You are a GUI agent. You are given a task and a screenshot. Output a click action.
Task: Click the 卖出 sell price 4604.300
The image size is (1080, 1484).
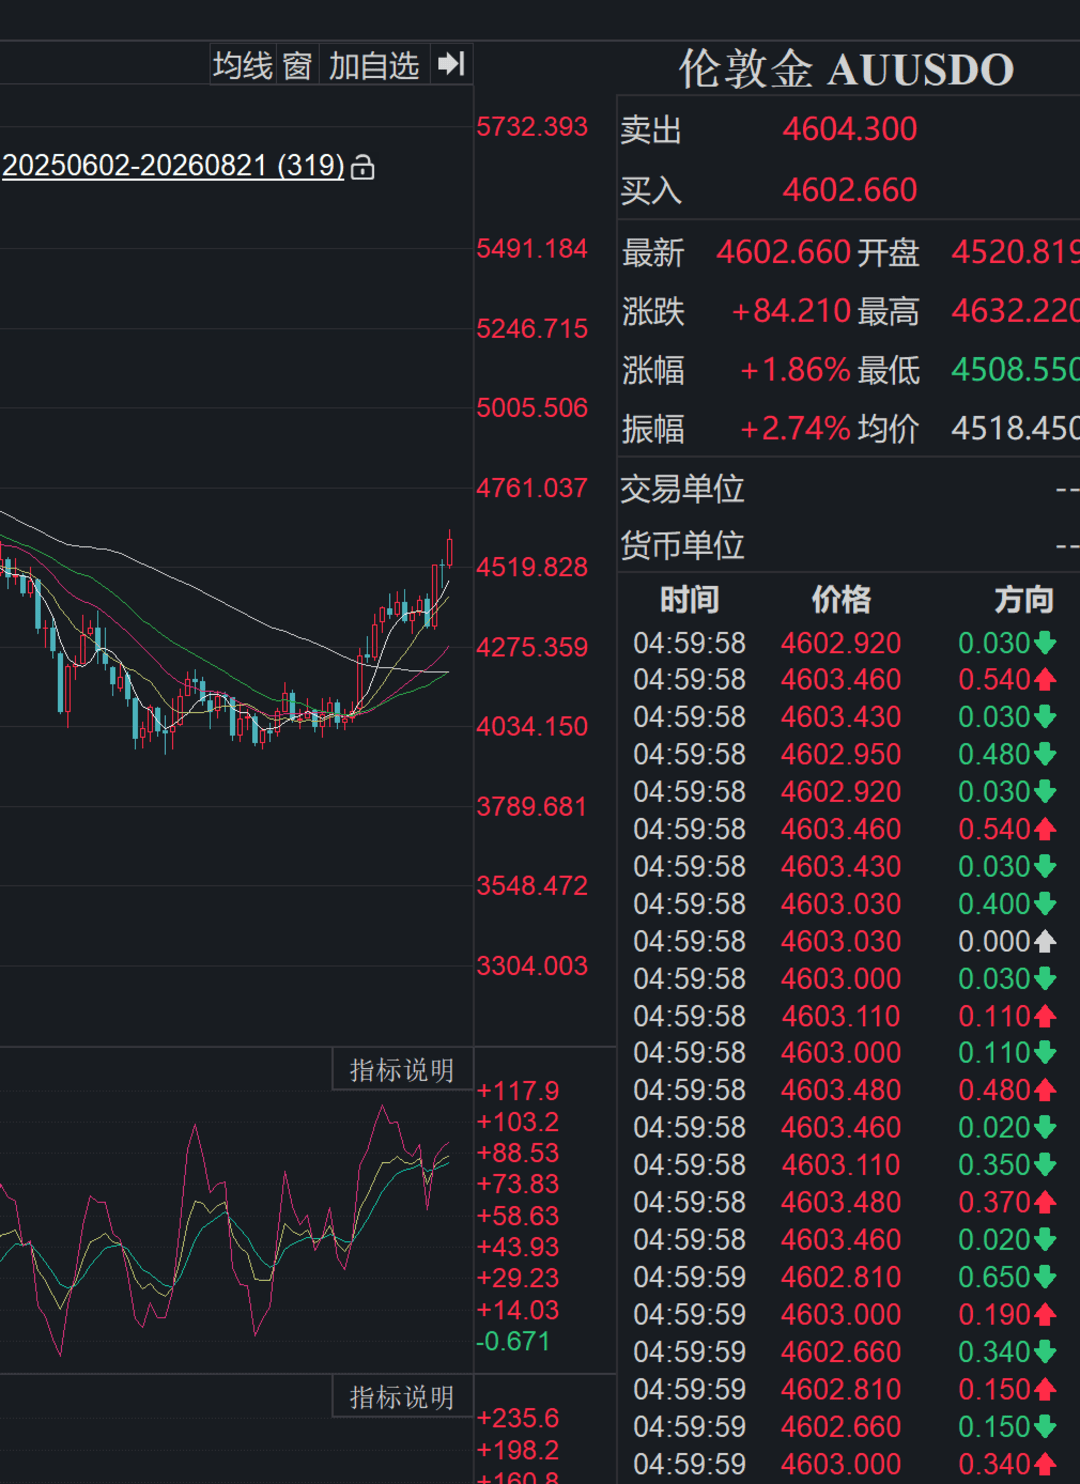pos(850,129)
